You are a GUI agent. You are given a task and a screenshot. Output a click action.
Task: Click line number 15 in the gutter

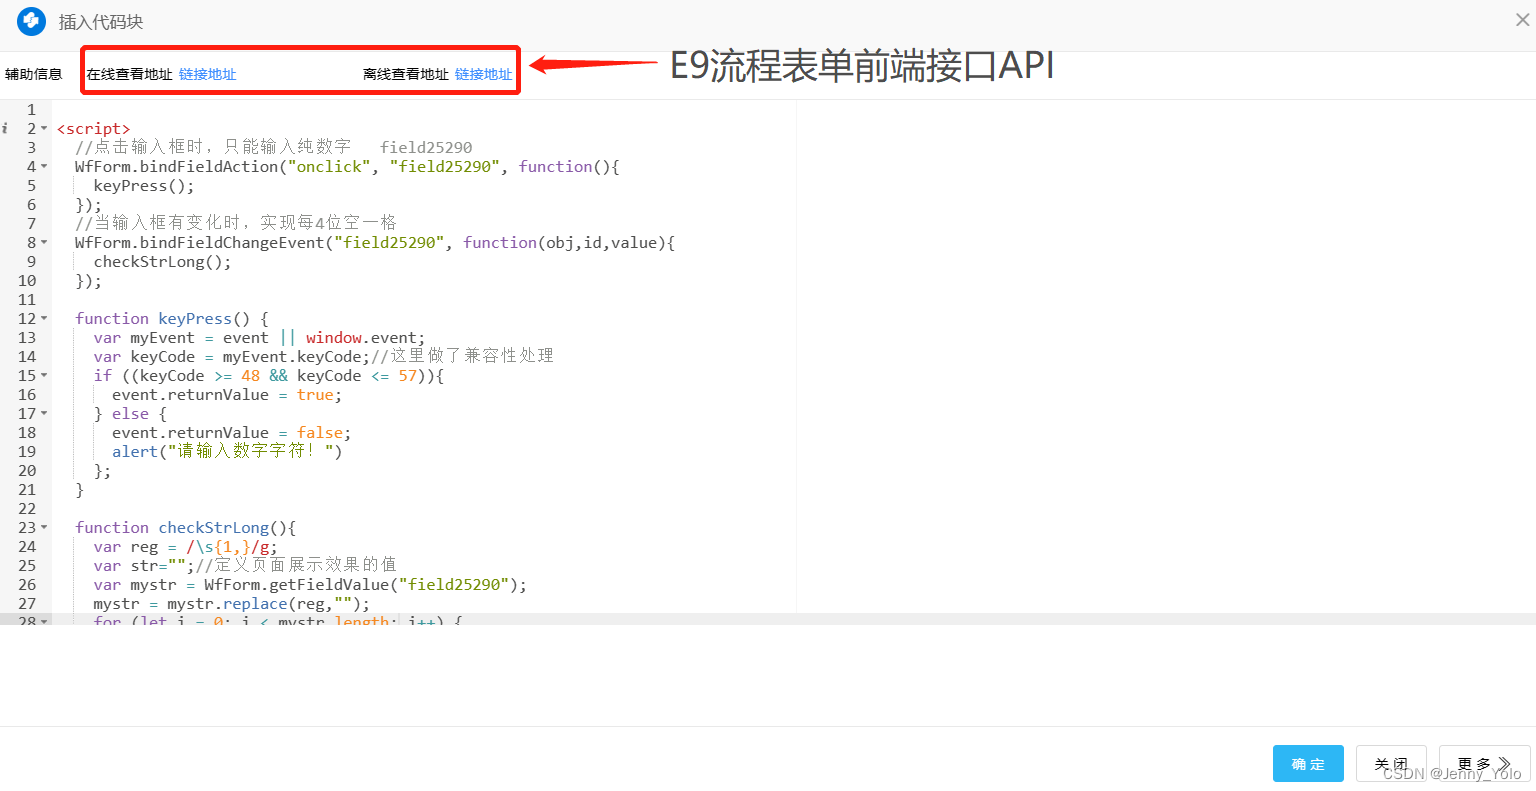pos(27,375)
